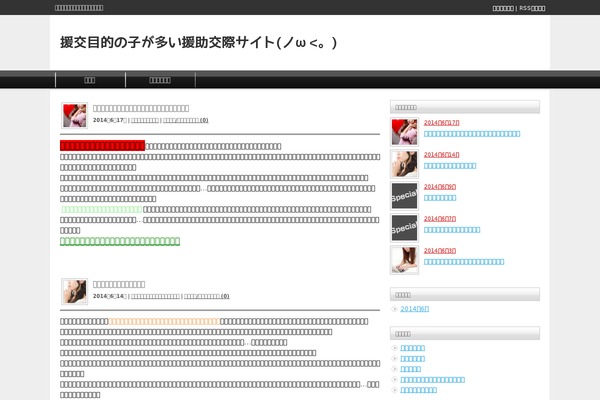Open the fourth, longest link in the sidebar category list
Viewport: 600px width, 400px height.
[x=432, y=380]
